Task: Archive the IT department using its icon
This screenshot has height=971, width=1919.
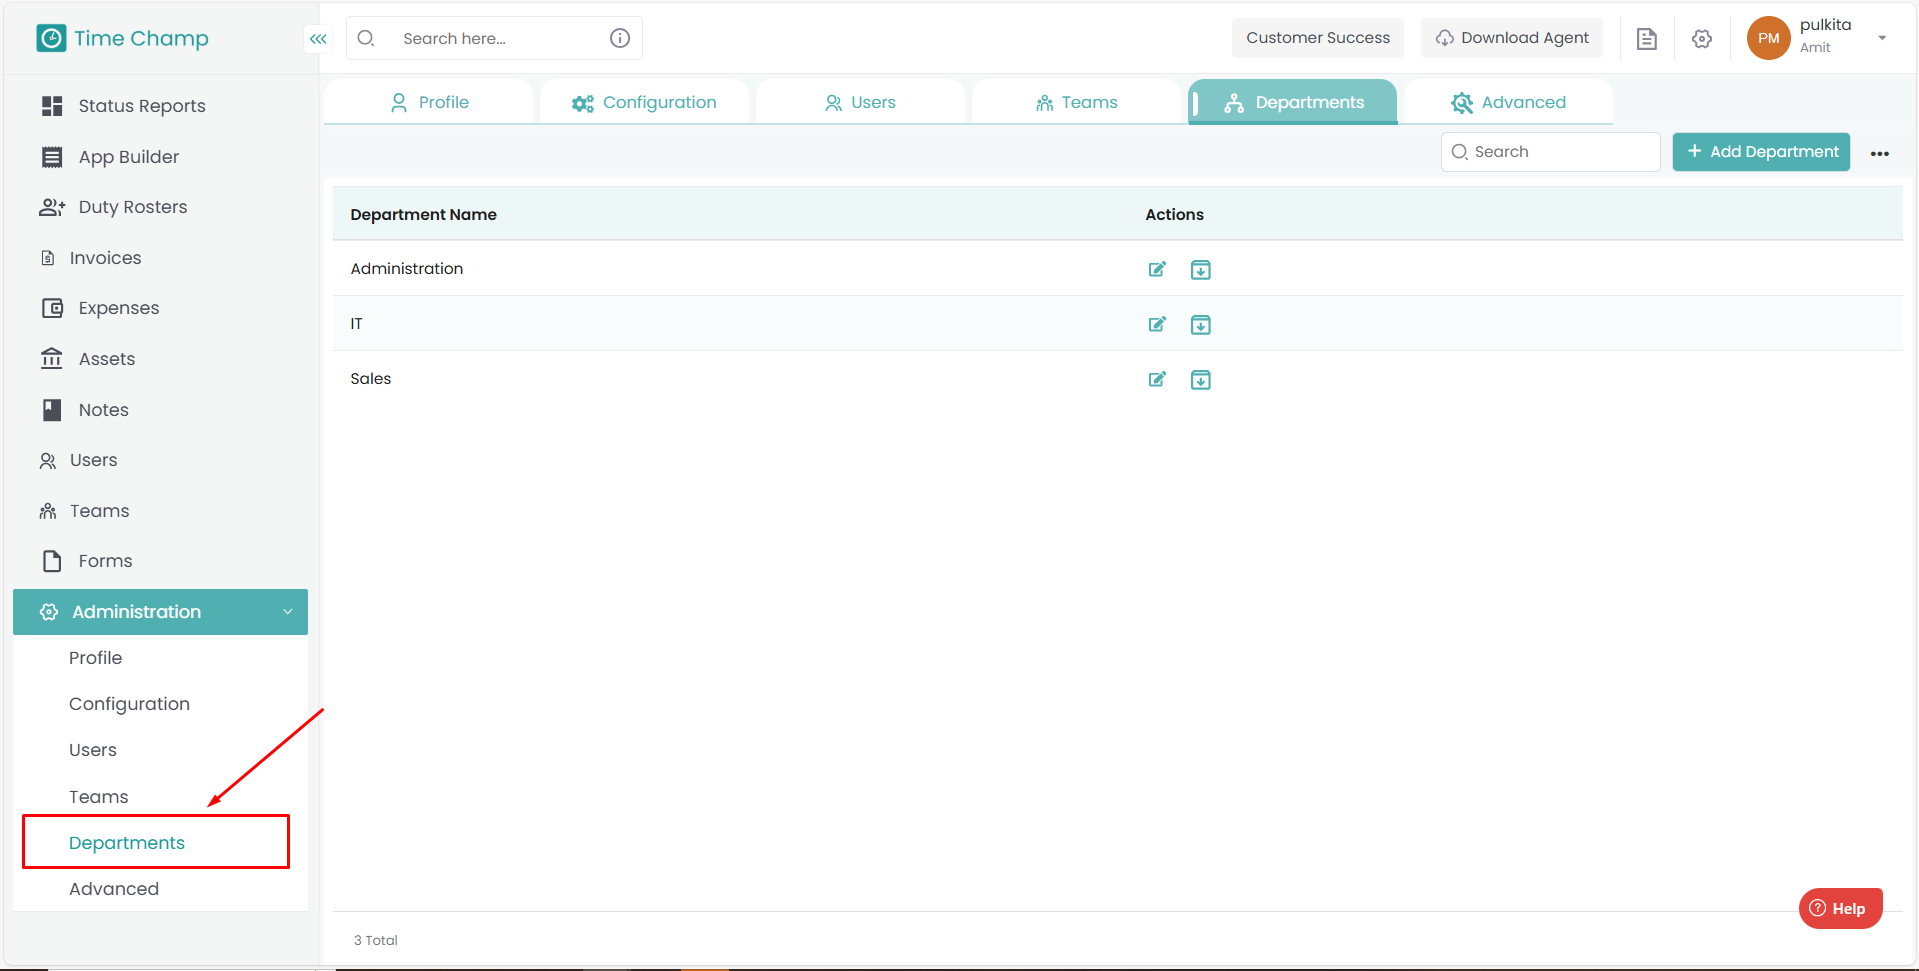Action: [x=1200, y=325]
